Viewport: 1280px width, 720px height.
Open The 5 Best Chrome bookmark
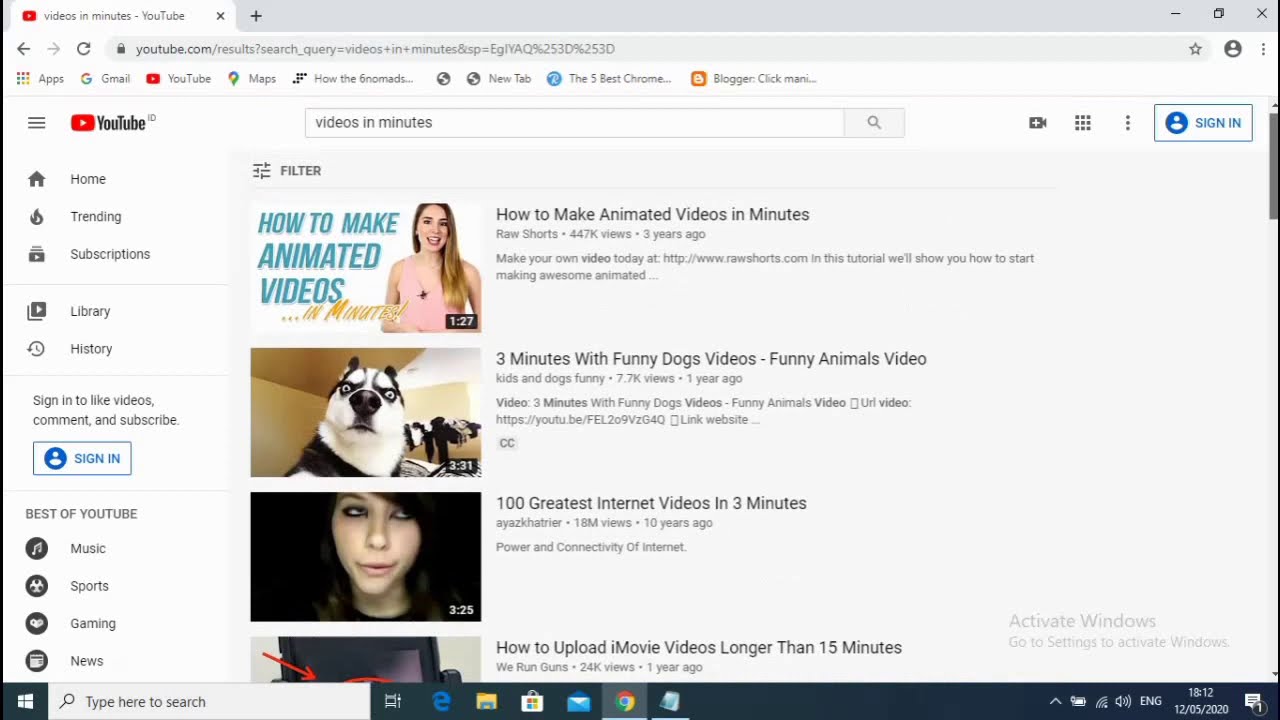[609, 79]
